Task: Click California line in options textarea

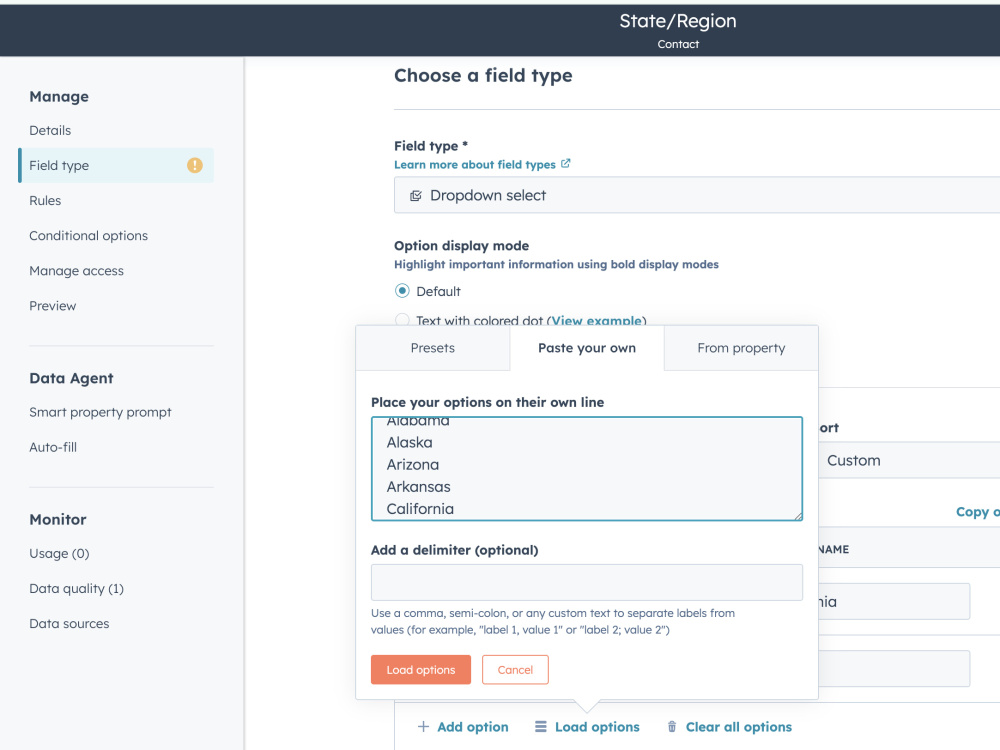Action: pyautogui.click(x=420, y=509)
